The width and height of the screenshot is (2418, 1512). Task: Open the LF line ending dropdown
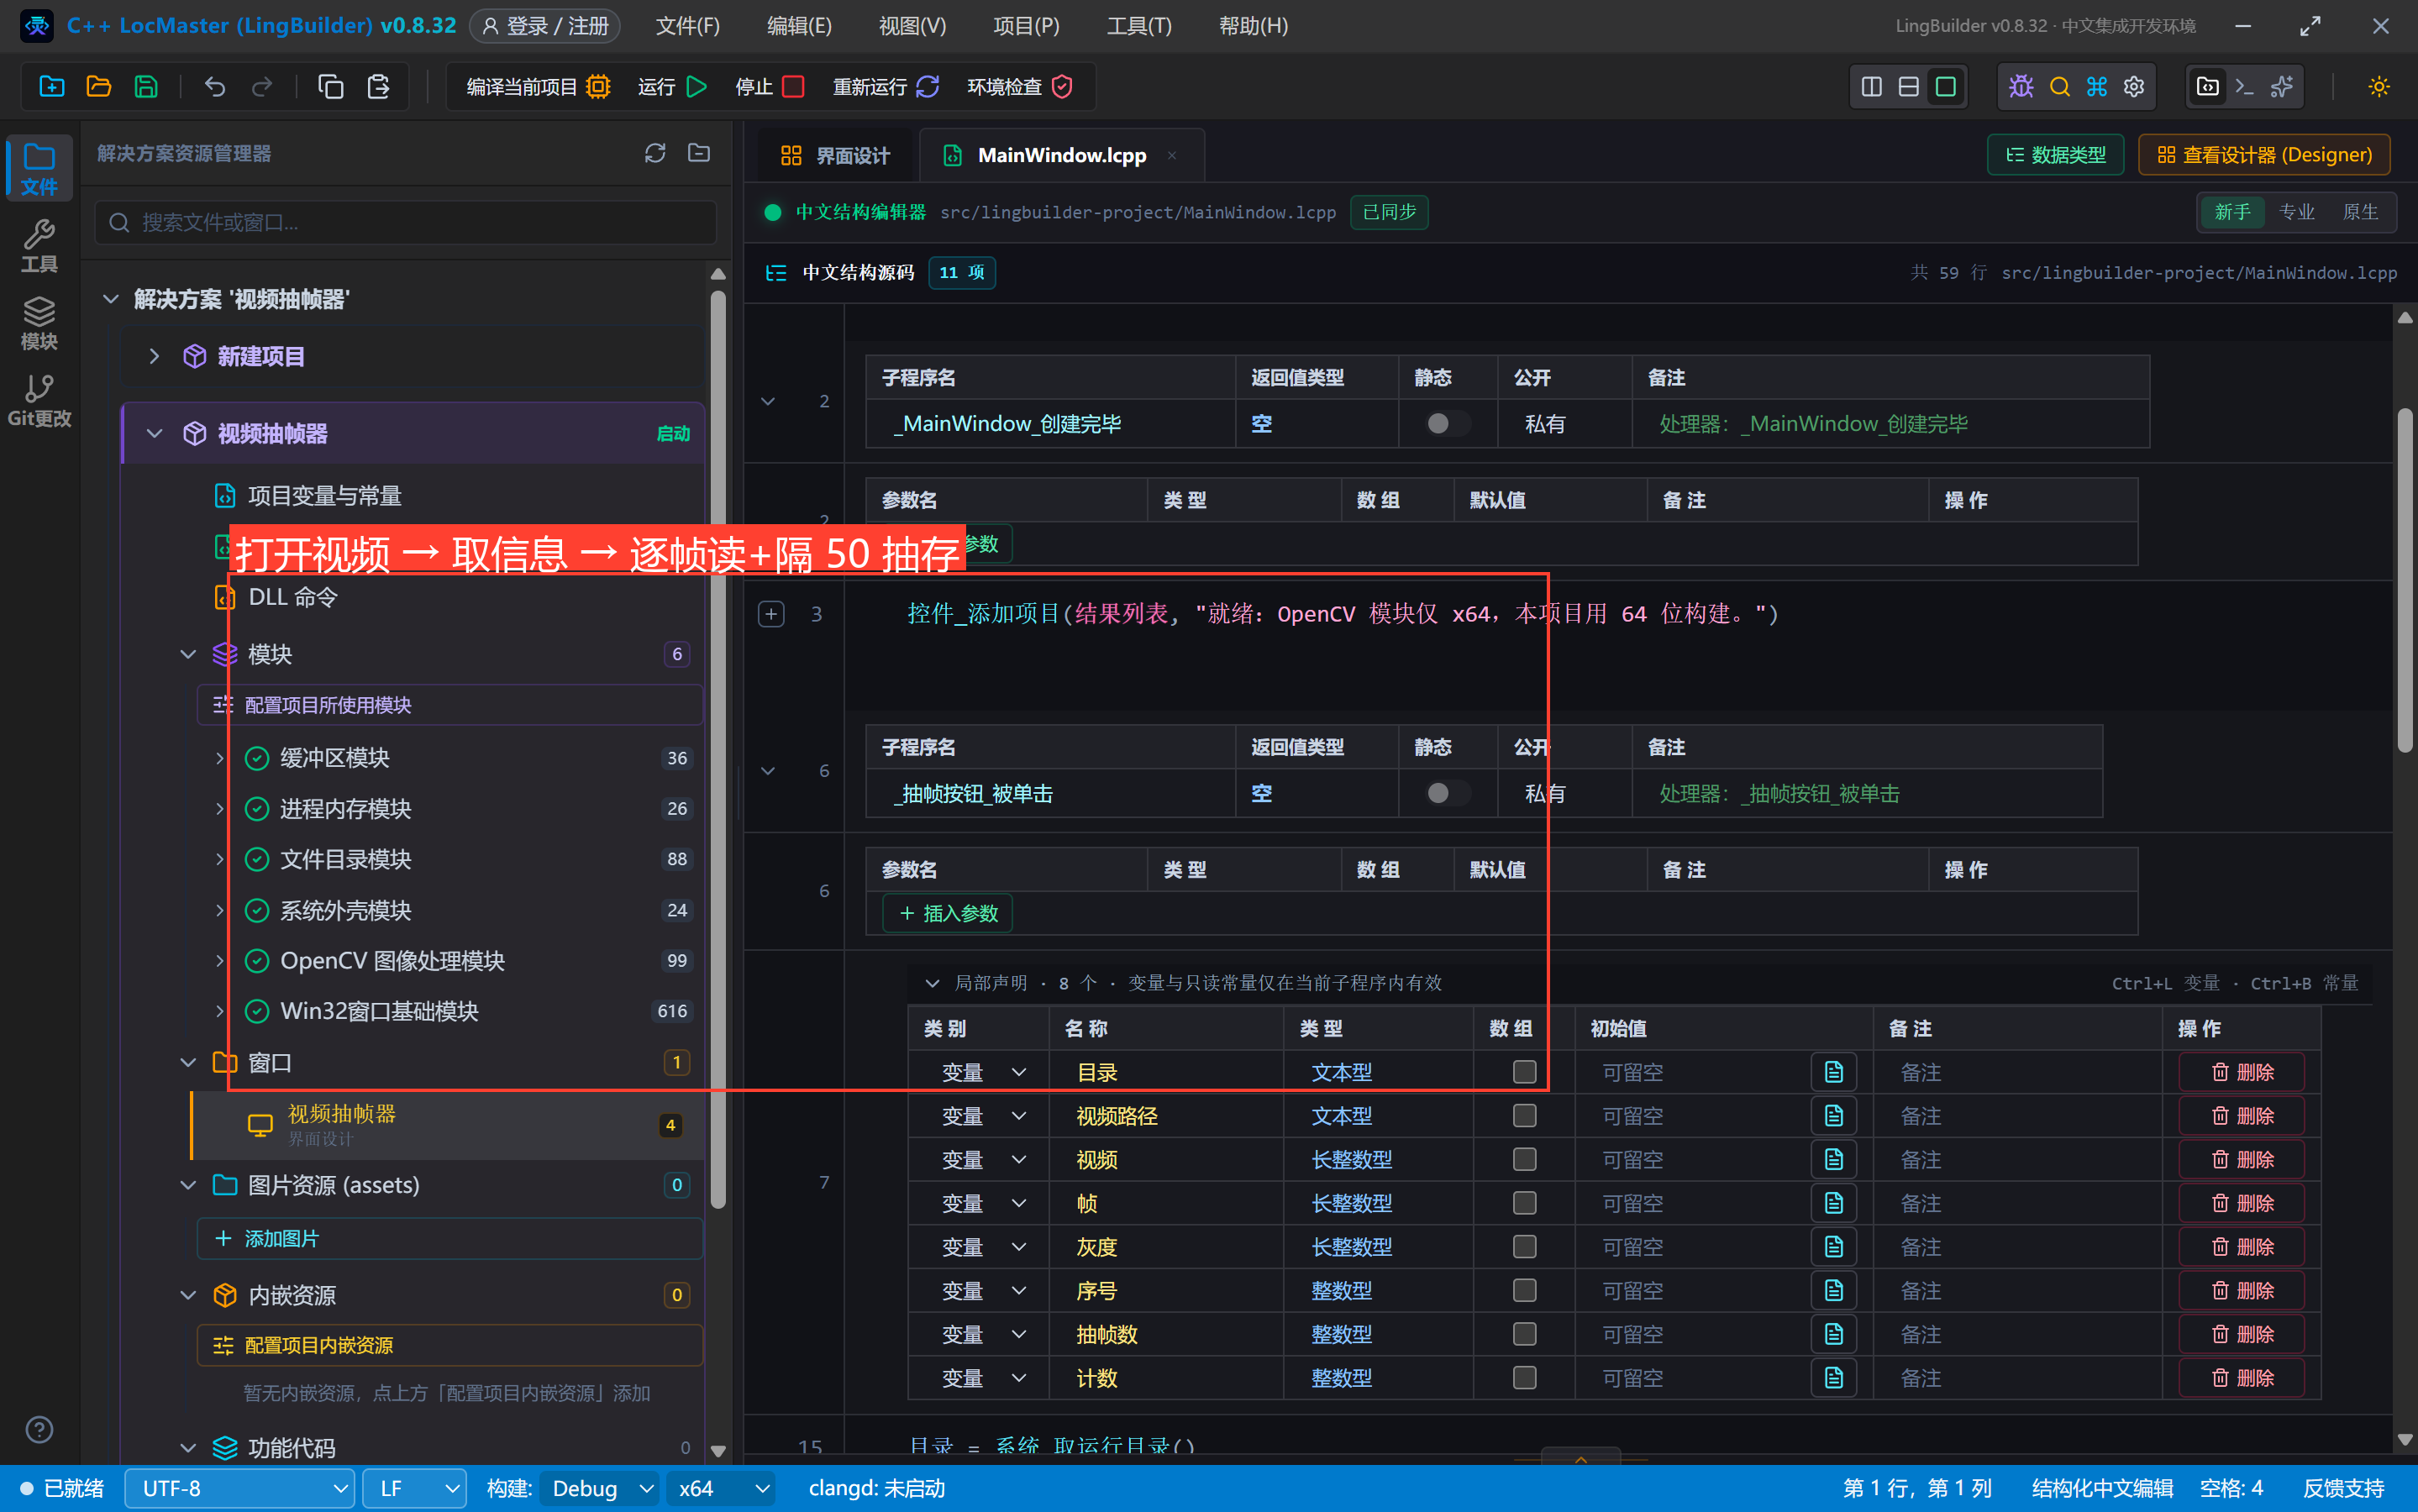[414, 1488]
